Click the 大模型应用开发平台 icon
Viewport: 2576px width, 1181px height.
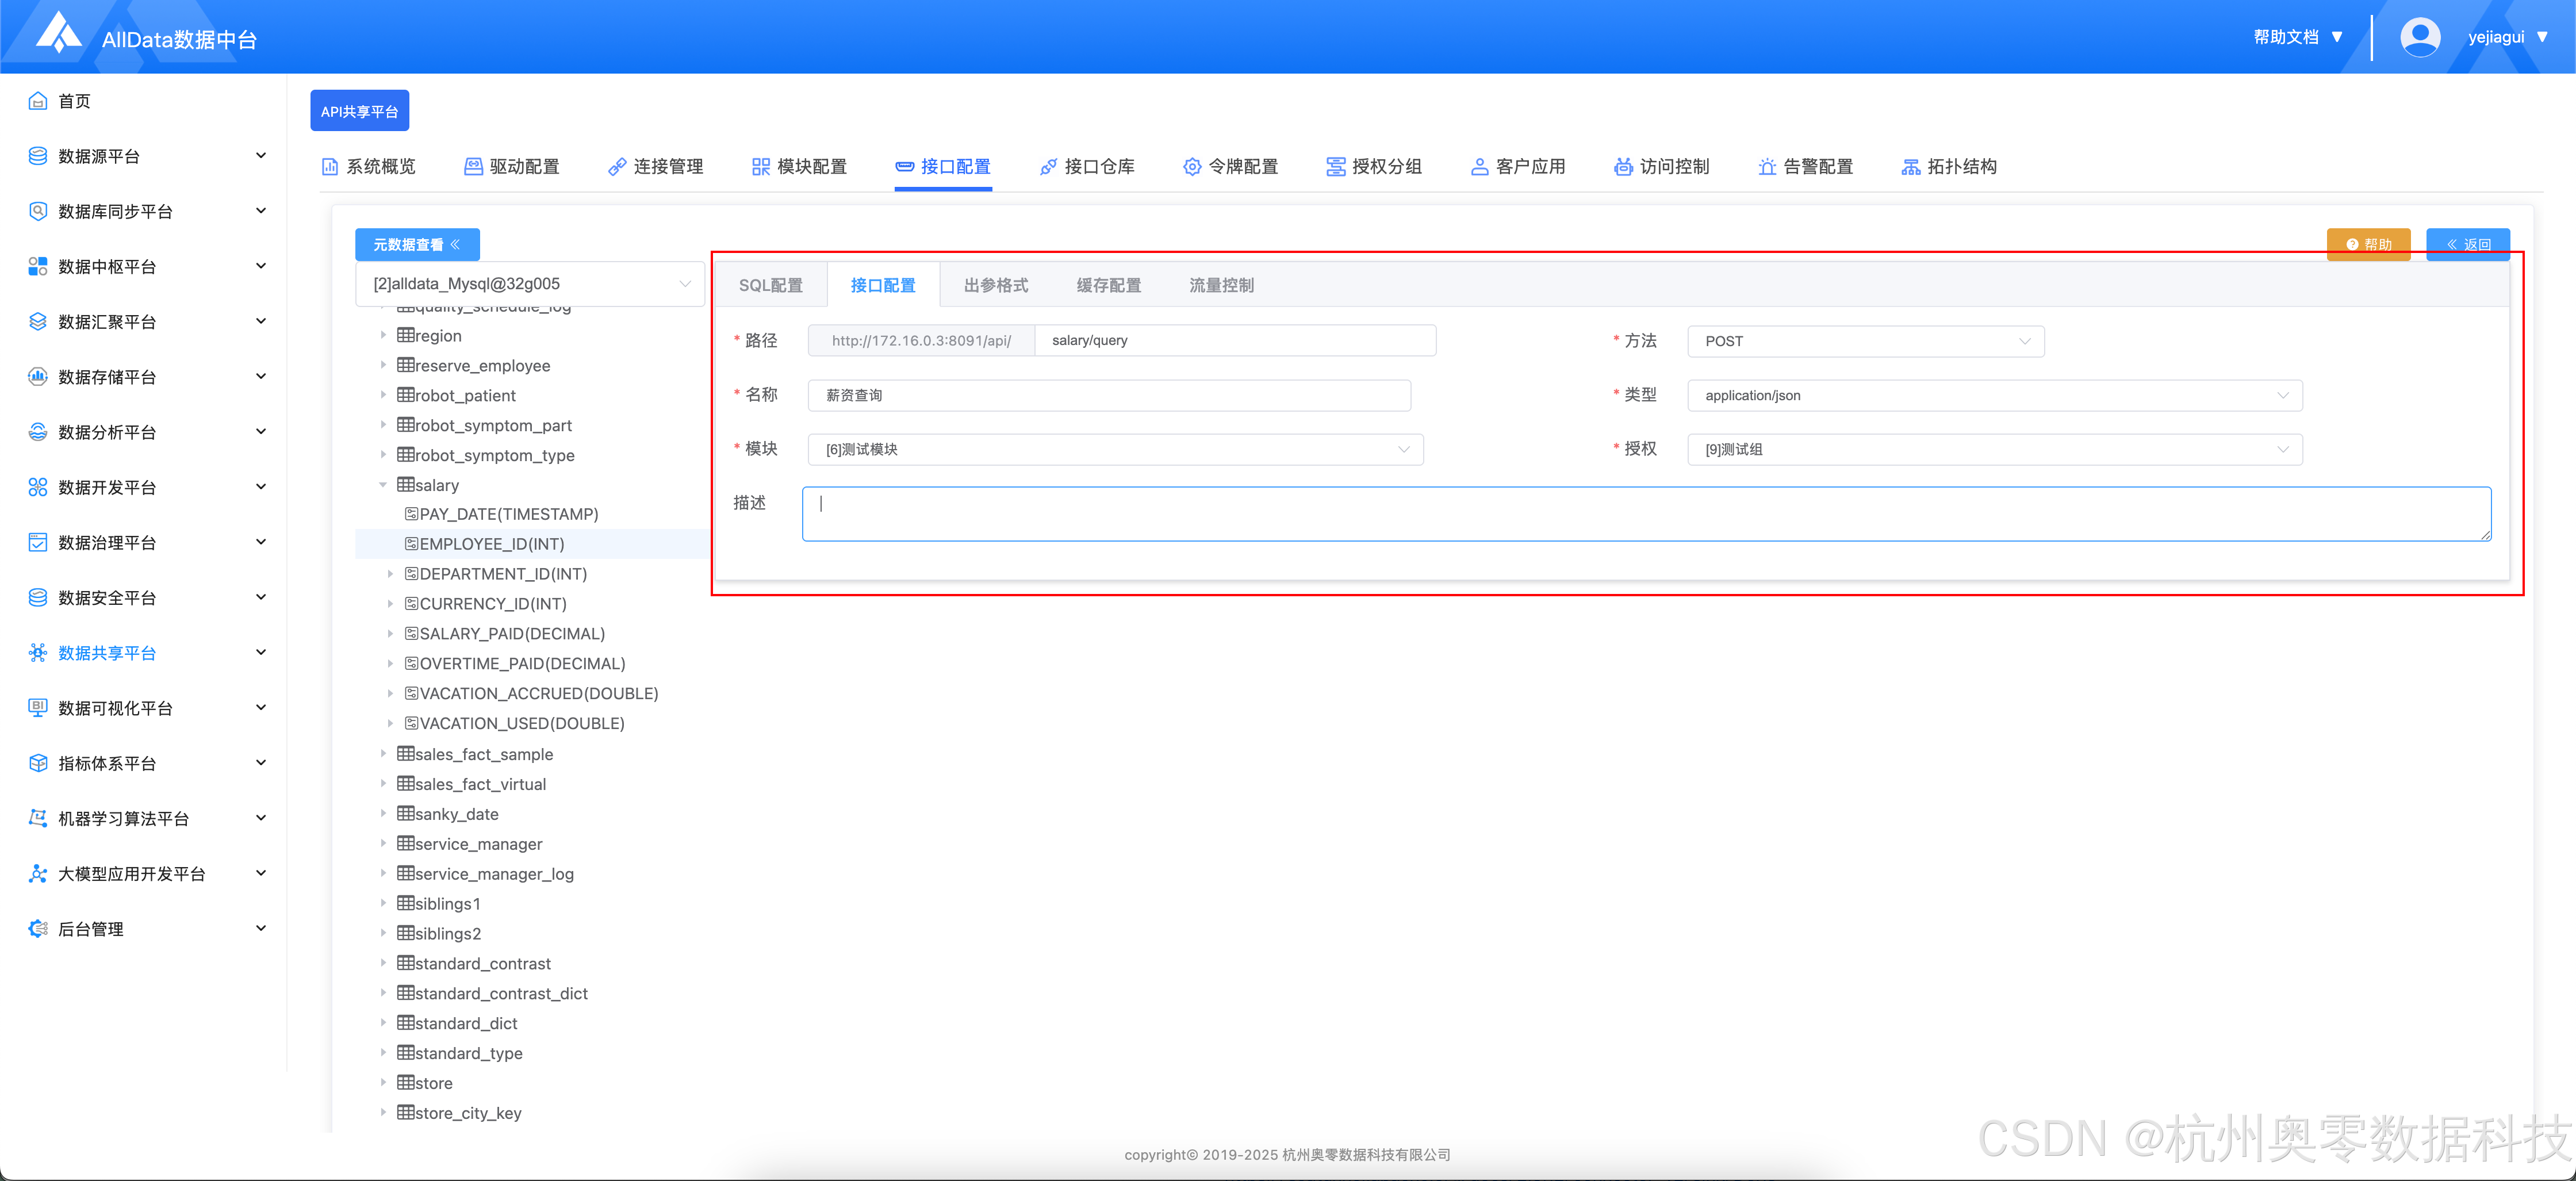pyautogui.click(x=38, y=873)
